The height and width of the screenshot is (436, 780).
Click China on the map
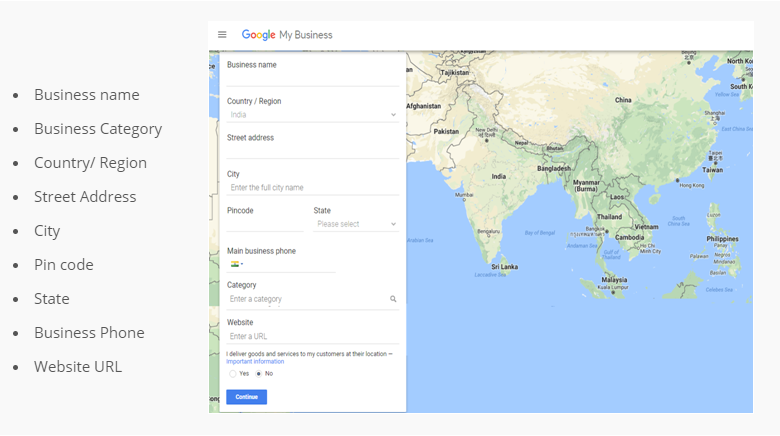pyautogui.click(x=623, y=100)
